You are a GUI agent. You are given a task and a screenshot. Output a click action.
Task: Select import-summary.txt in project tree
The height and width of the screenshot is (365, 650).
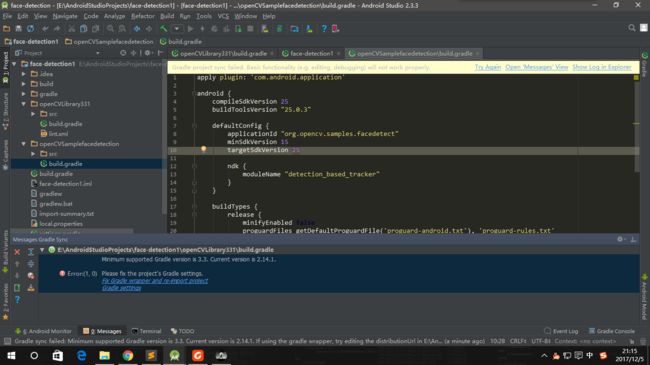click(x=66, y=214)
